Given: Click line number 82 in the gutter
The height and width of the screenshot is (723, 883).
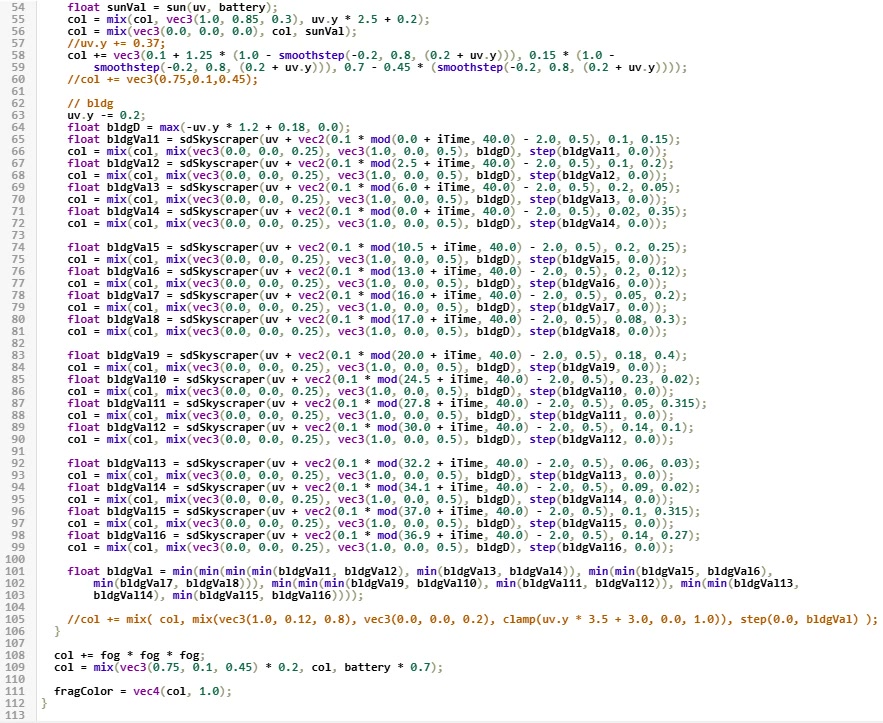Looking at the screenshot, I should (19, 343).
